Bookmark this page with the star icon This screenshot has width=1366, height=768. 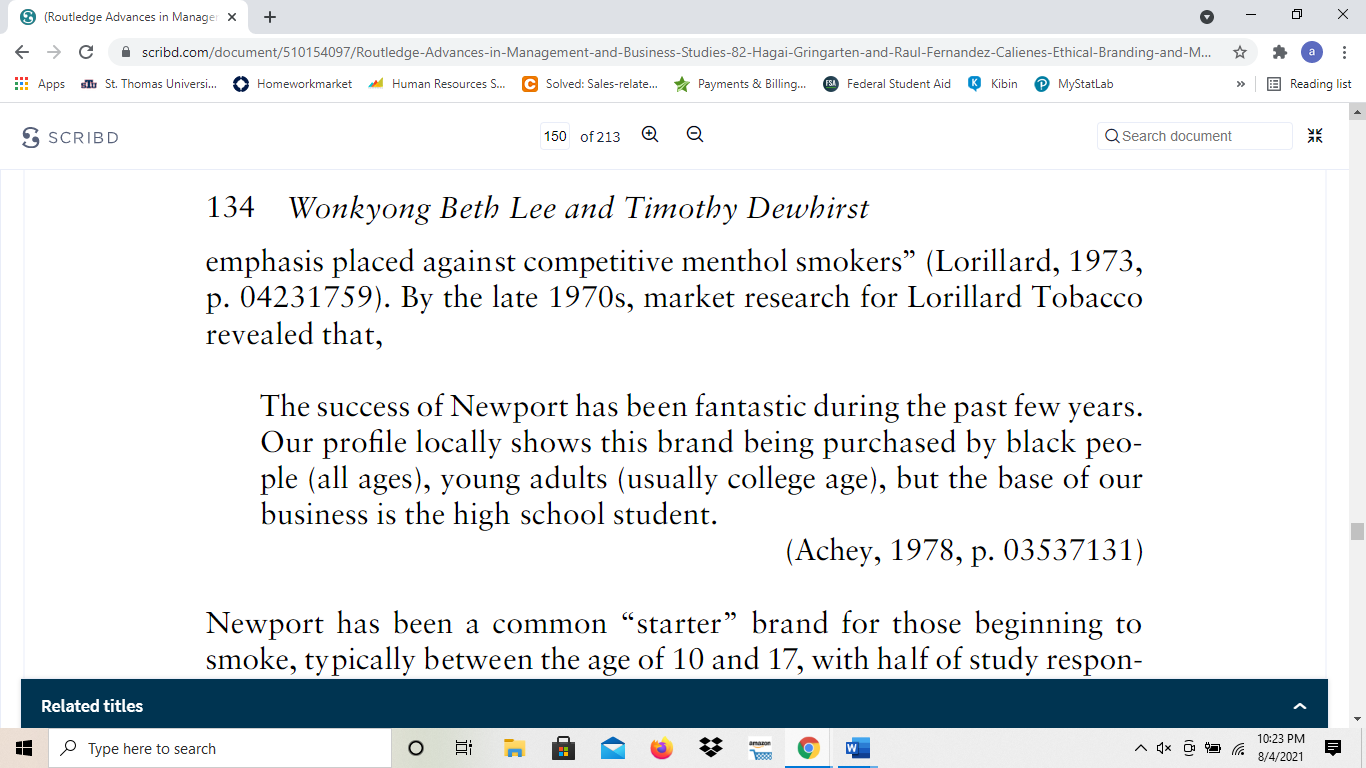[x=1240, y=52]
